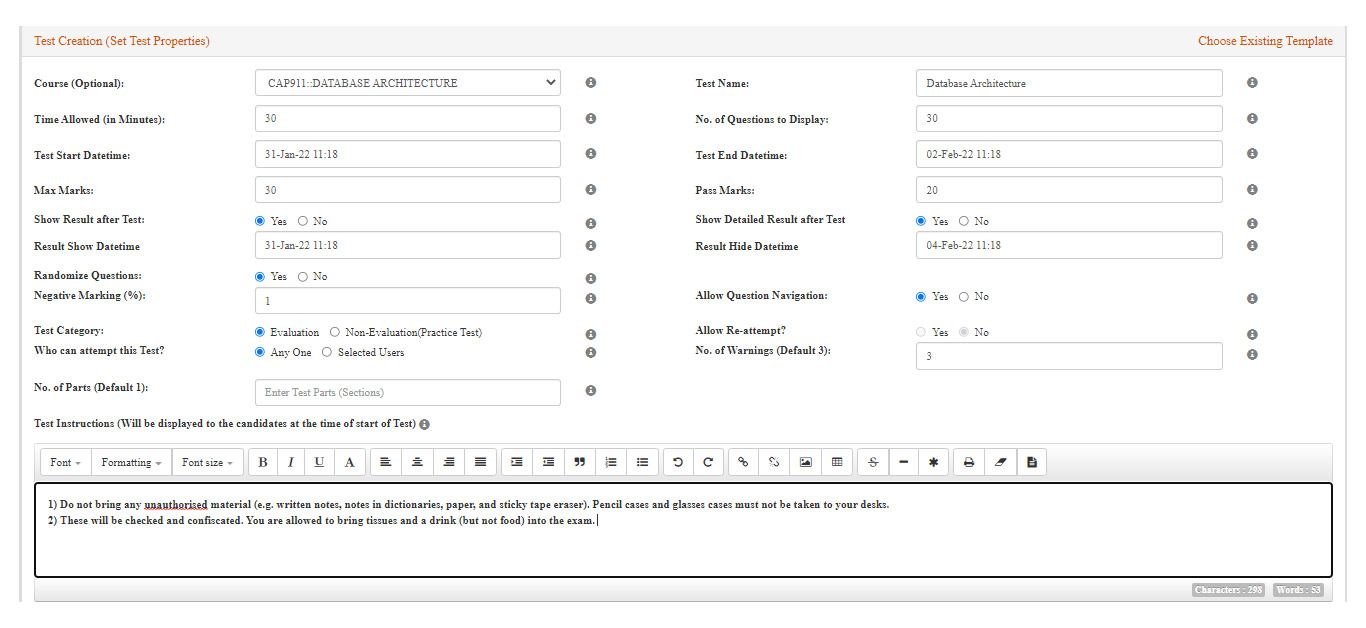
Task: Select the Selected Users radio option
Action: coord(327,352)
